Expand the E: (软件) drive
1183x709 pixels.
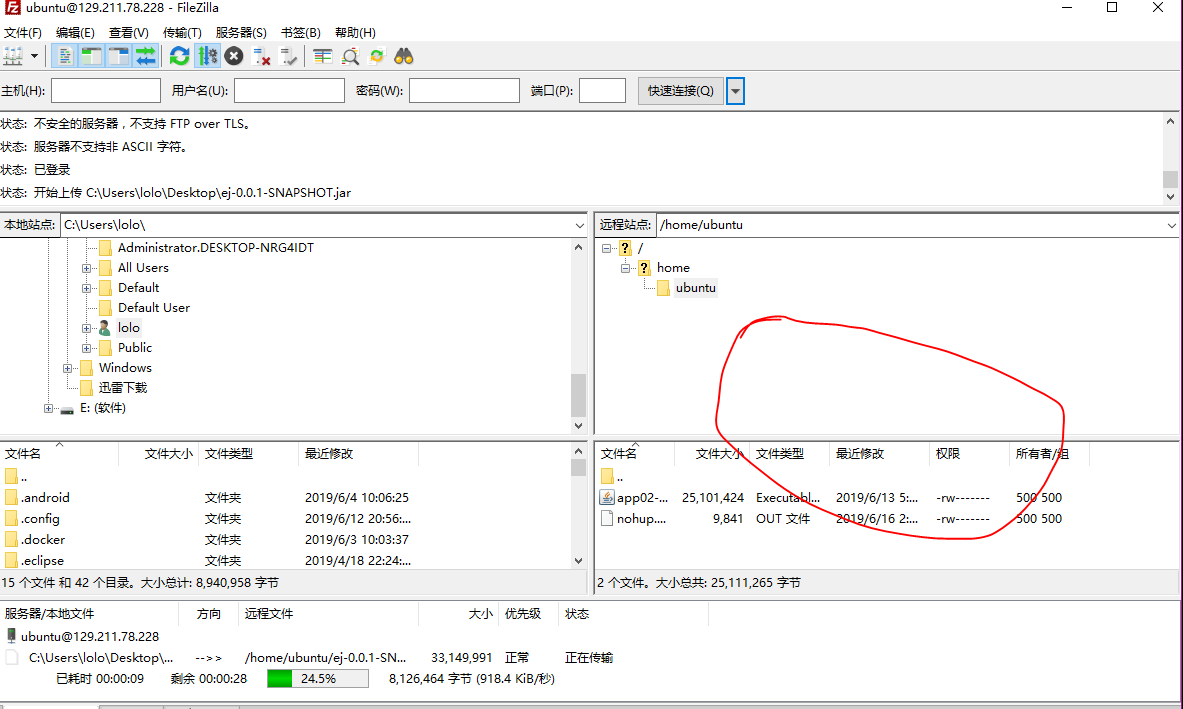coord(48,408)
